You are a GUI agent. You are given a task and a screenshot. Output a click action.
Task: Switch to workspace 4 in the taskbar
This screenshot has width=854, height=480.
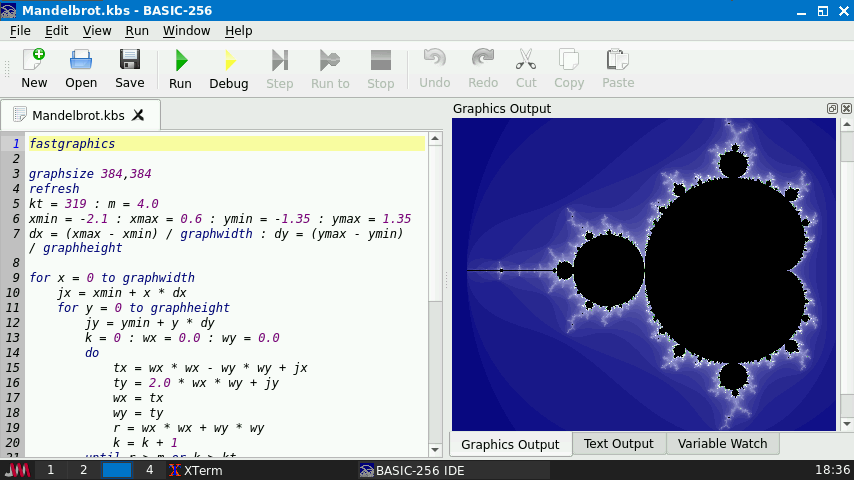149,470
